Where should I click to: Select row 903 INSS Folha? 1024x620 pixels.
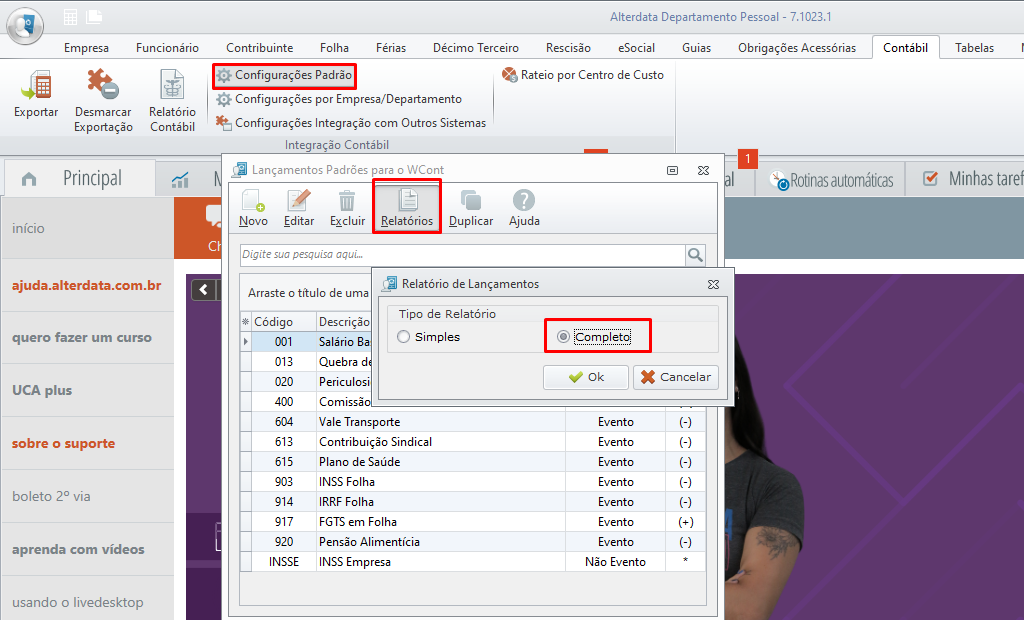tap(473, 482)
